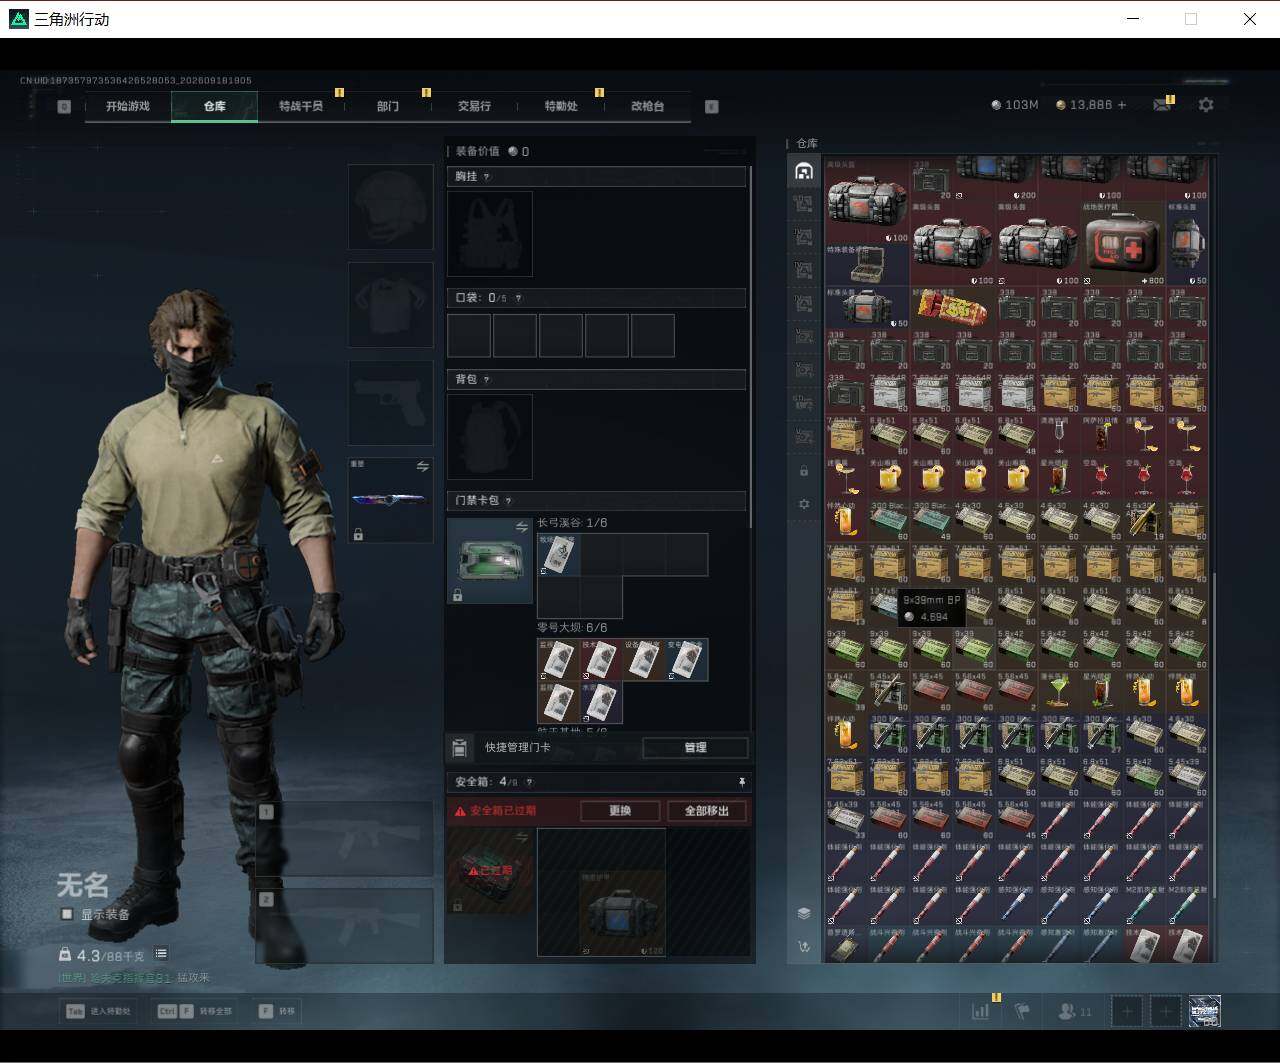This screenshot has height=1063, width=1280.
Task: Toggle the pin icon on 安全箱 header
Action: pyautogui.click(x=741, y=782)
